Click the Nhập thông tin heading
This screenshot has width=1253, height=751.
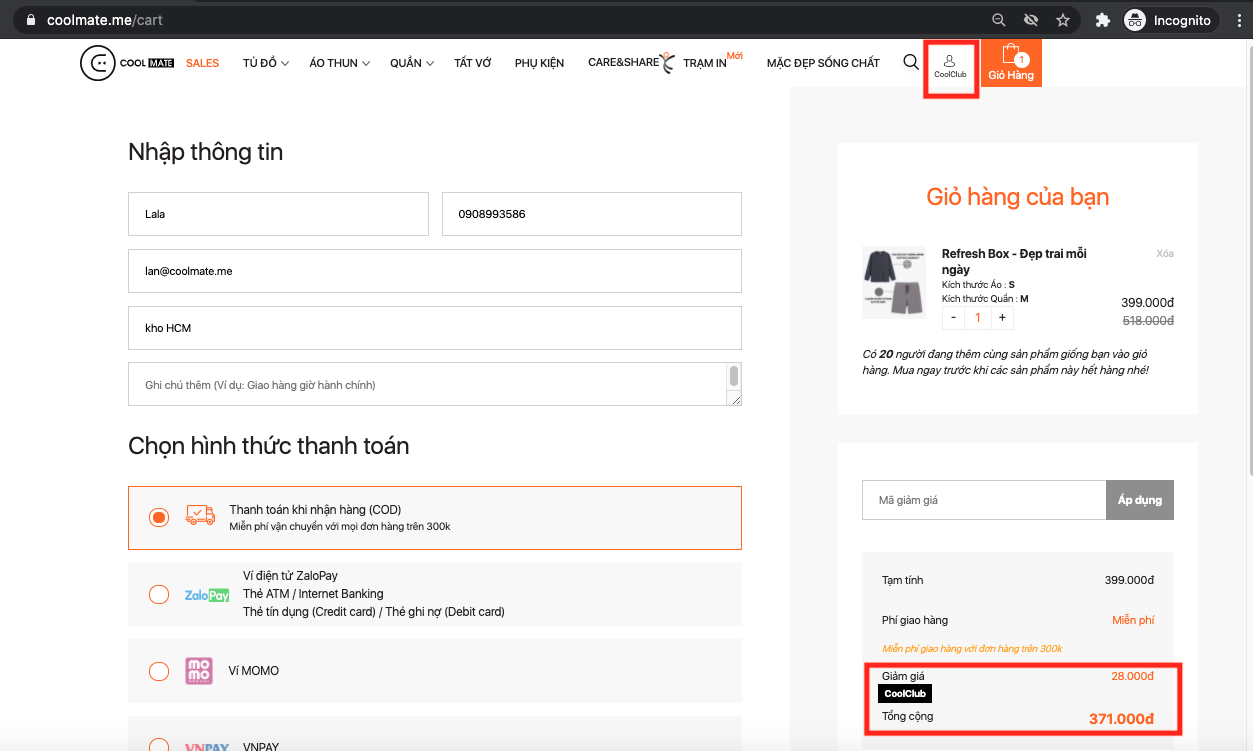(206, 152)
